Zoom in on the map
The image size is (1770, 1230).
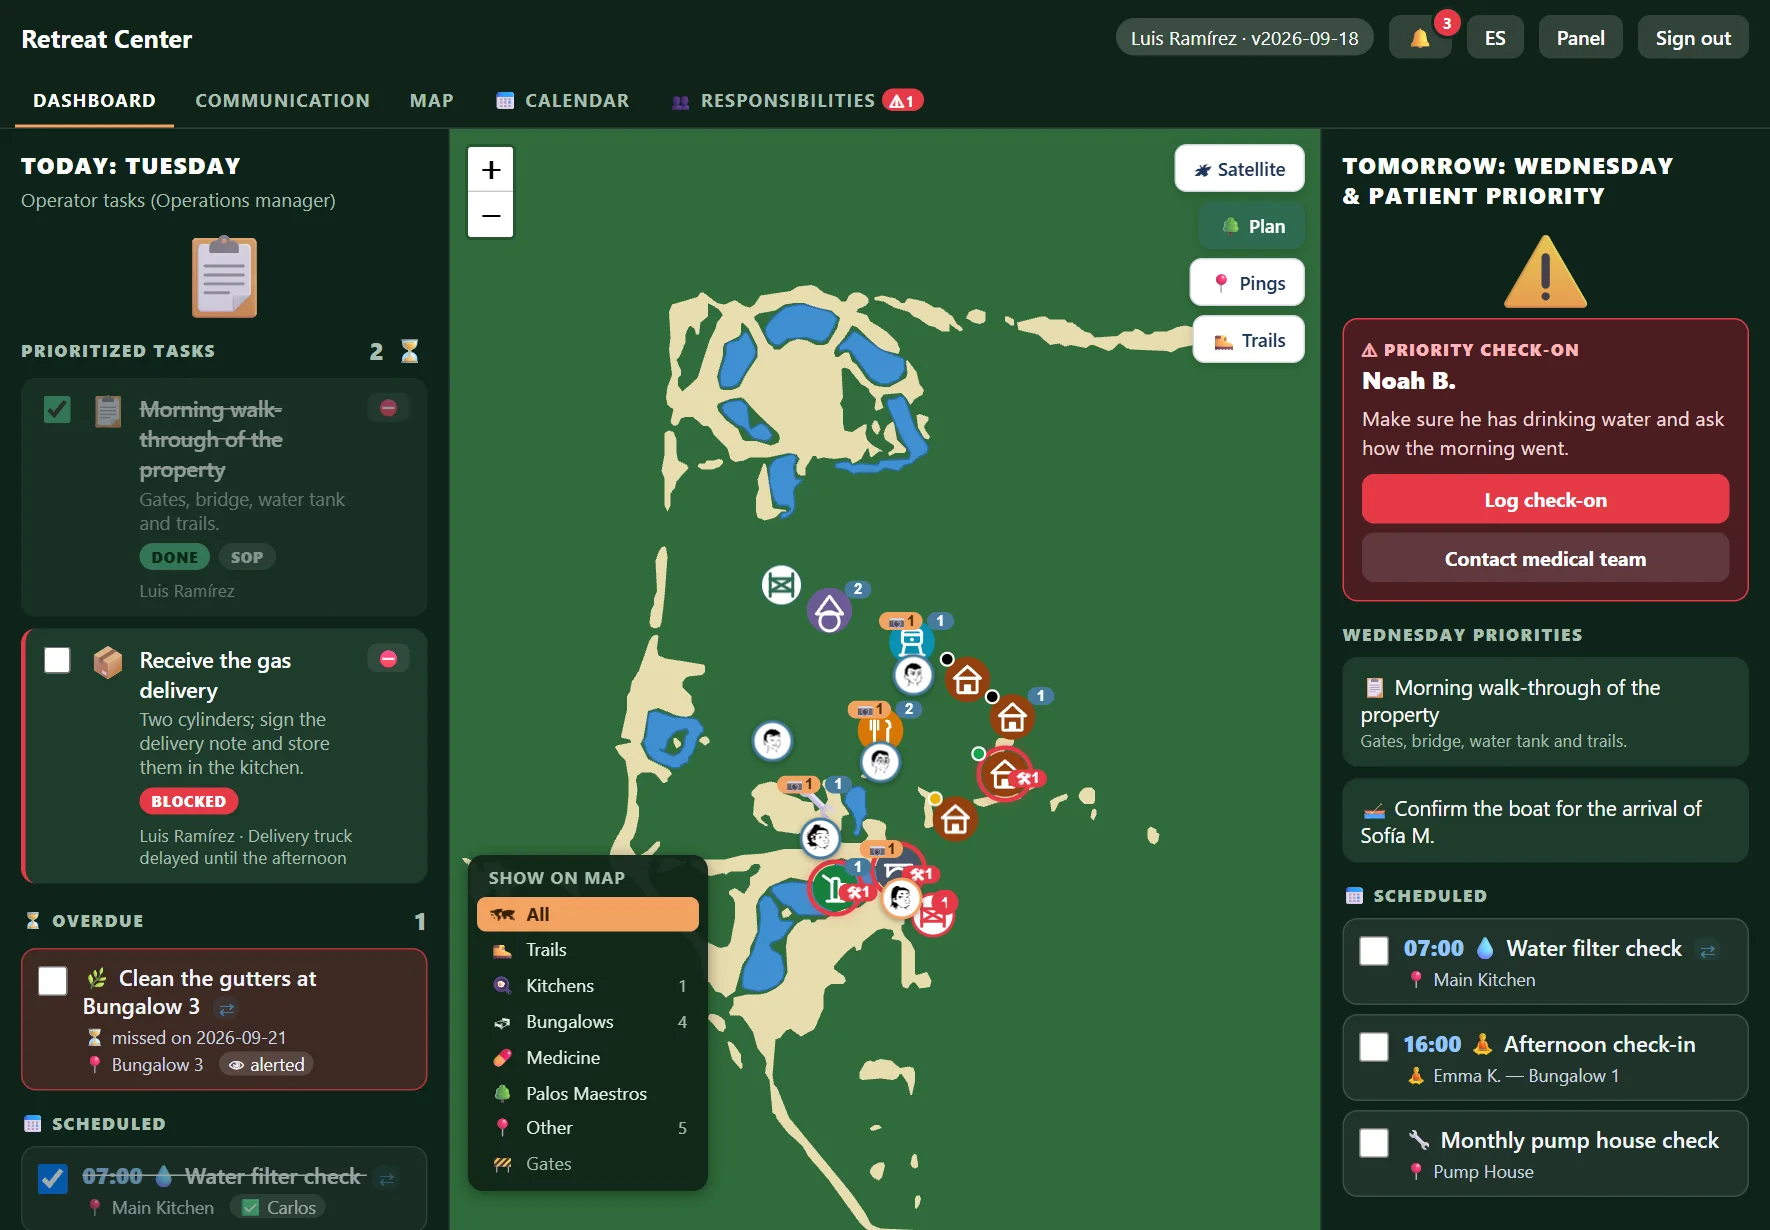491,170
